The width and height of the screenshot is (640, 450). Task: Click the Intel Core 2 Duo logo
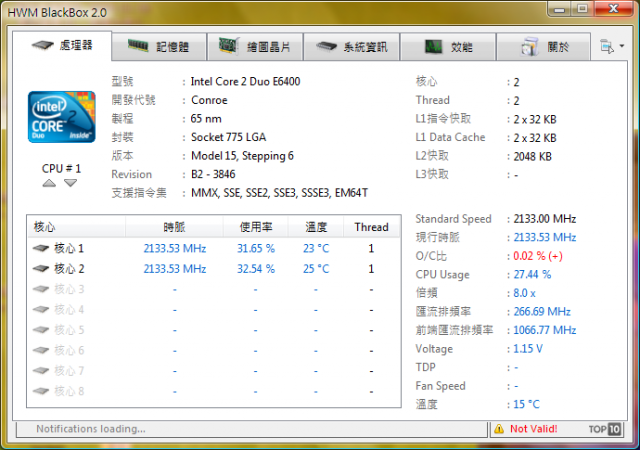pos(62,117)
